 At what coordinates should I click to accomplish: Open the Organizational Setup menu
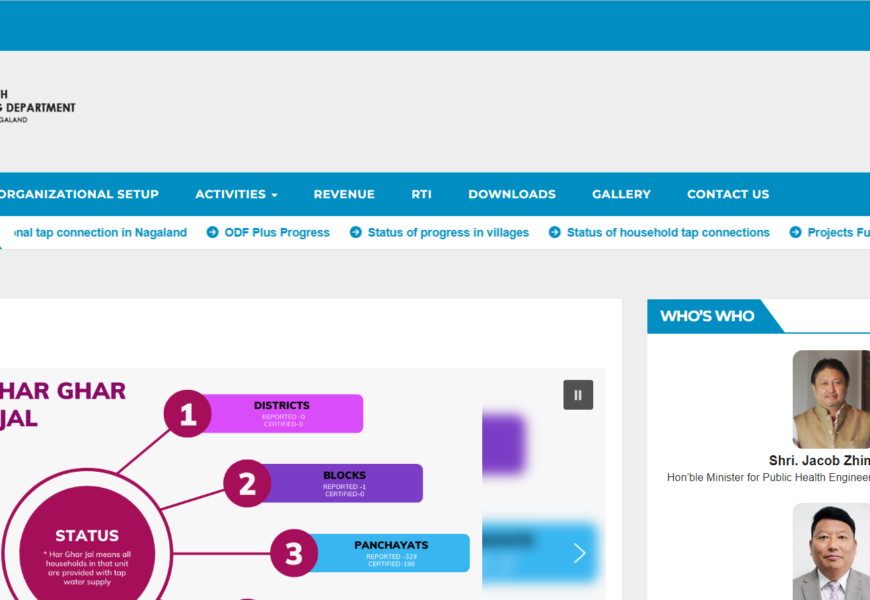coord(78,194)
